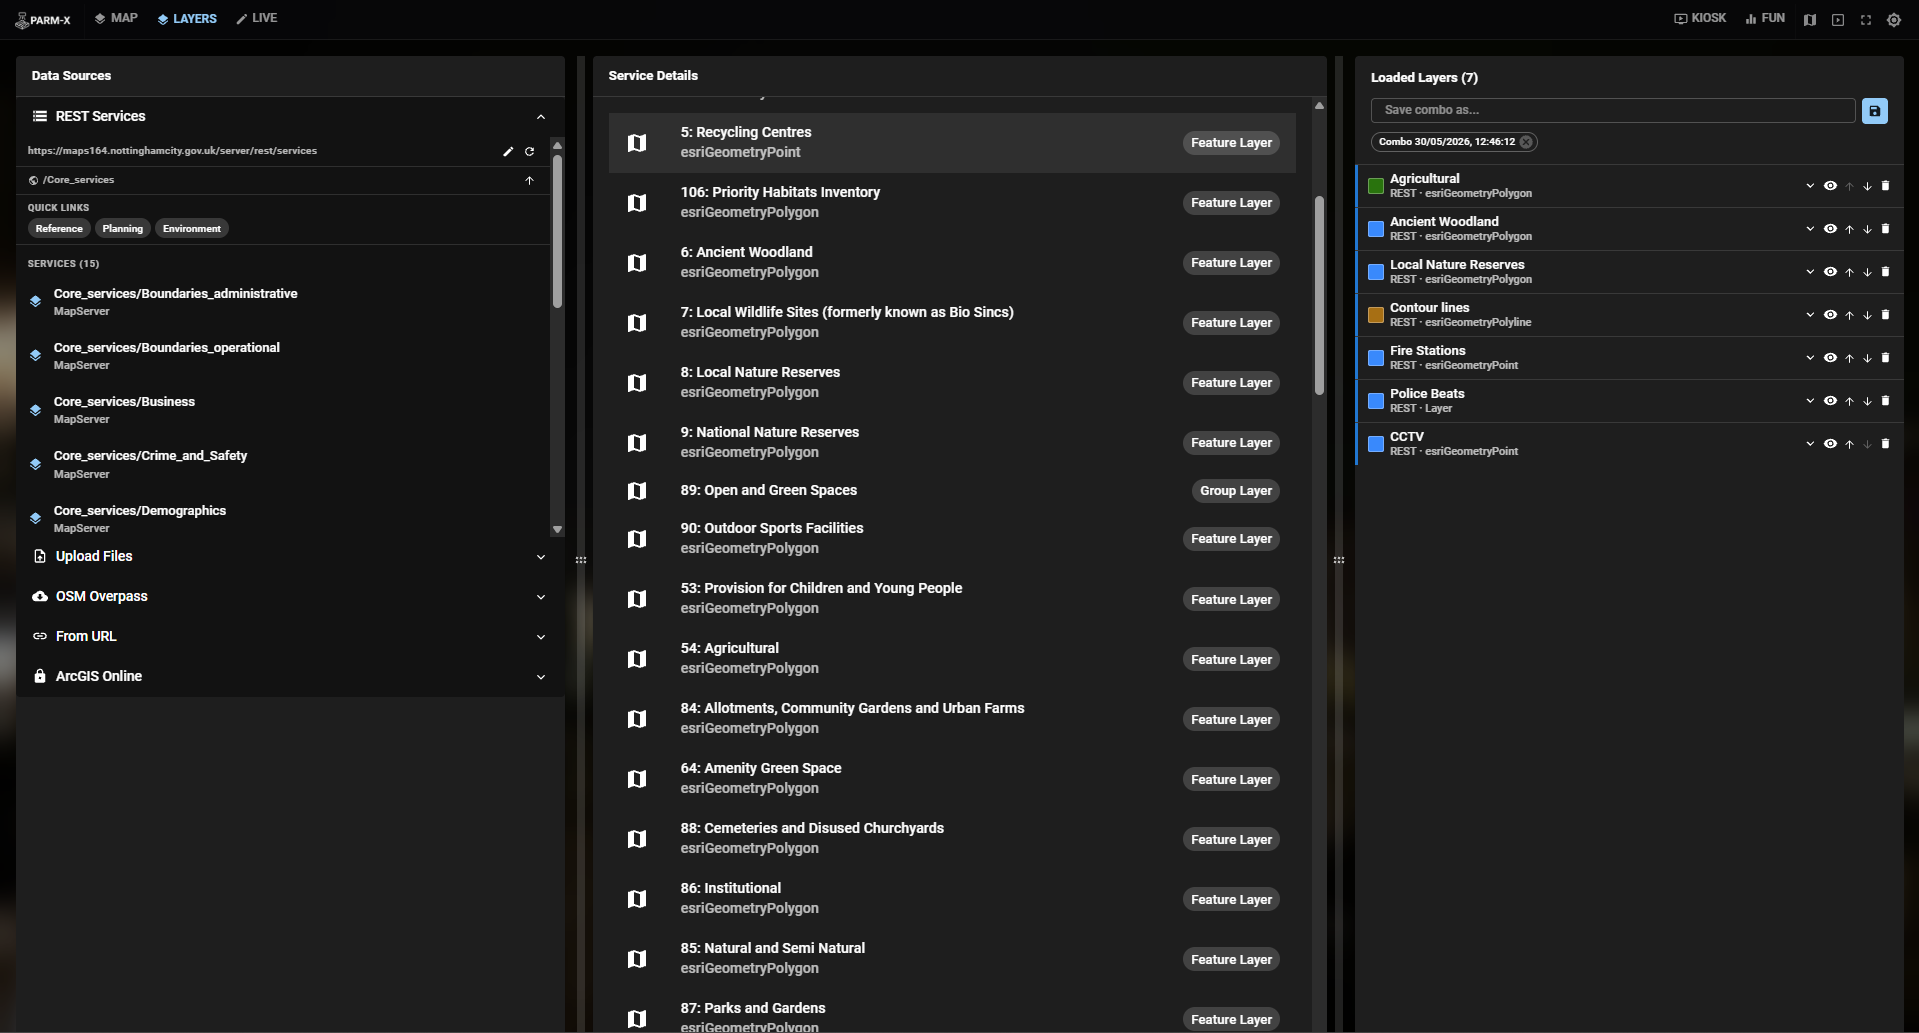Image resolution: width=1919 pixels, height=1033 pixels.
Task: Edit the REST services URL with pencil icon
Action: pyautogui.click(x=508, y=152)
